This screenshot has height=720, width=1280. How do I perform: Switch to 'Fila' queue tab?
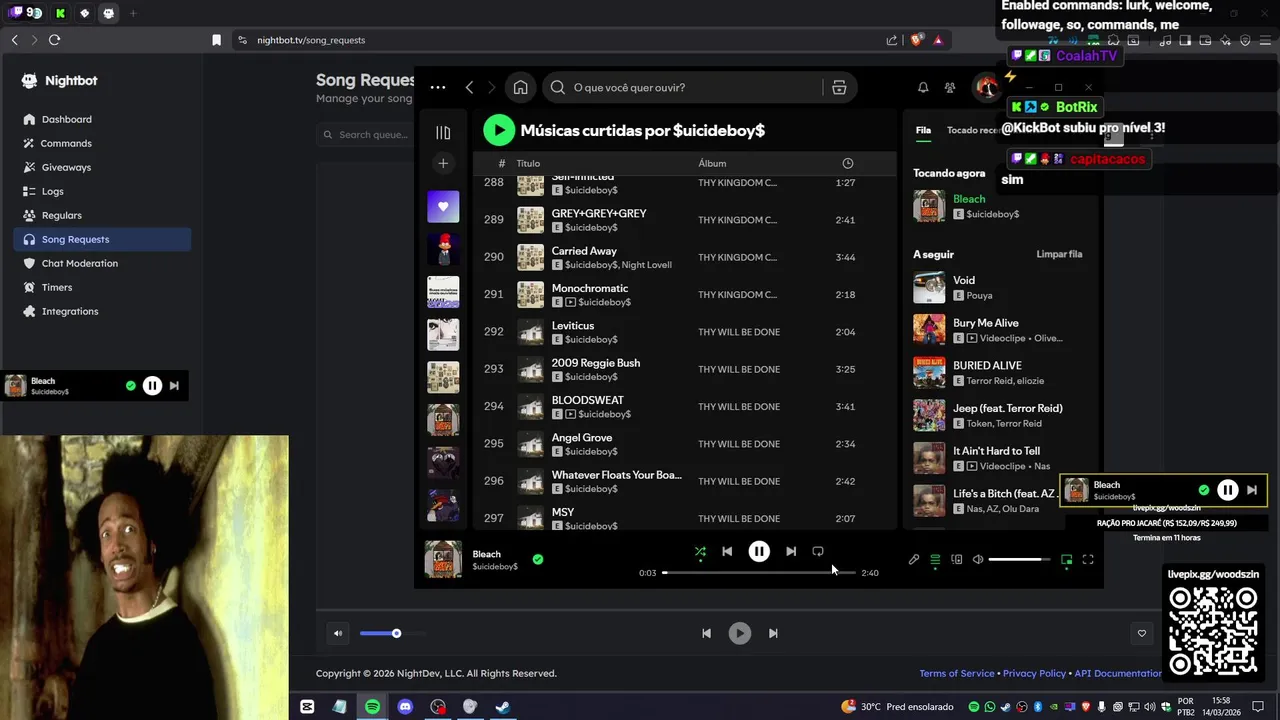(923, 130)
